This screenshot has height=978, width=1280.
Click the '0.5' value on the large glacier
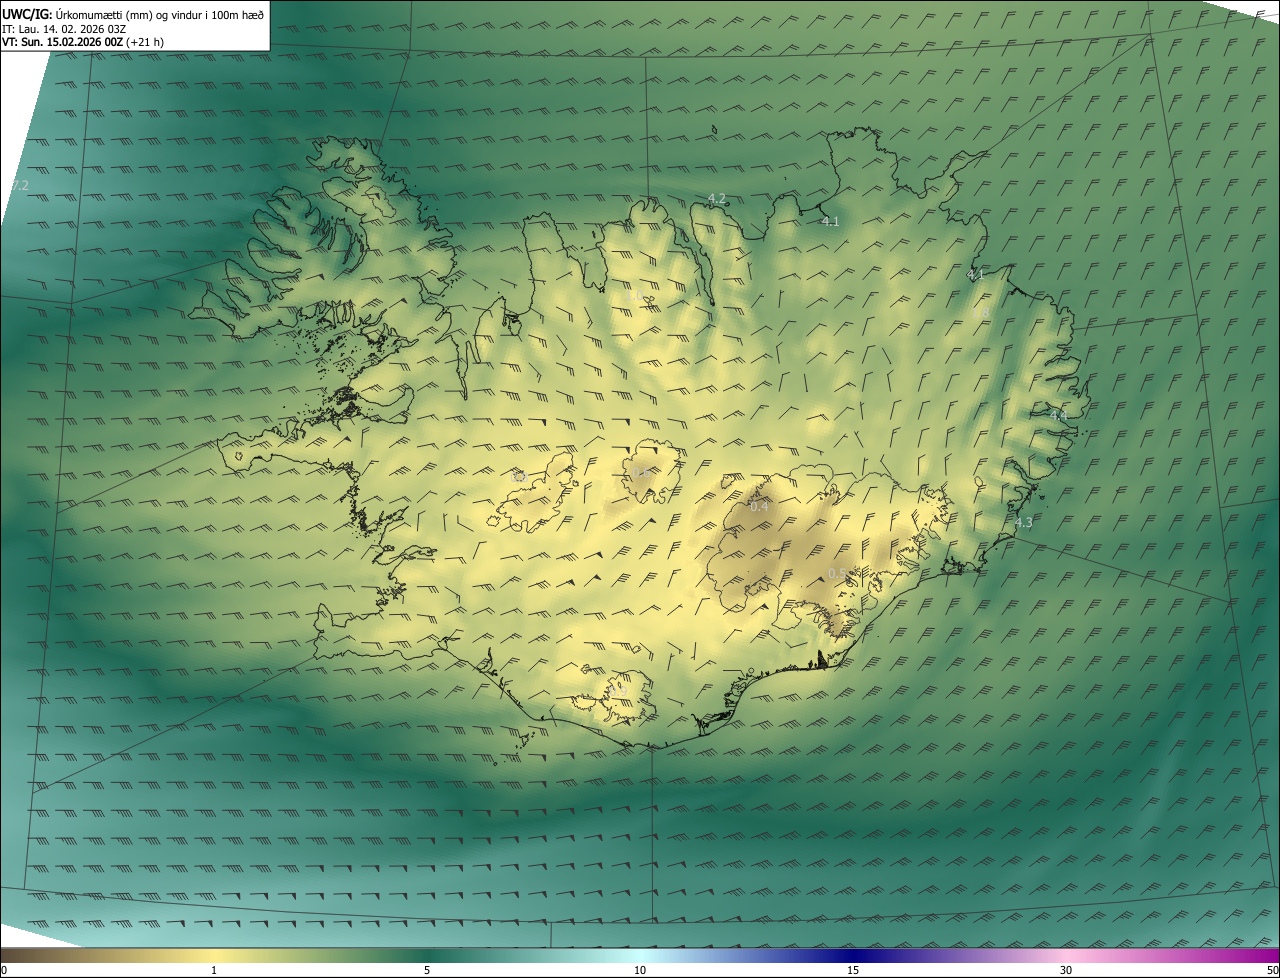click(x=837, y=573)
